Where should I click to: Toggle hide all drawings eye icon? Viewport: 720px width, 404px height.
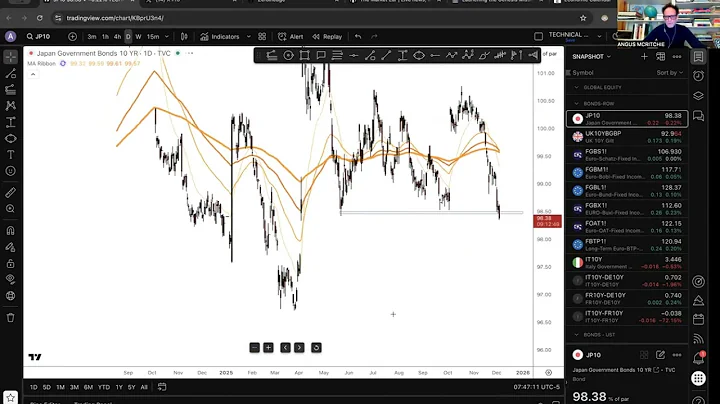11,279
